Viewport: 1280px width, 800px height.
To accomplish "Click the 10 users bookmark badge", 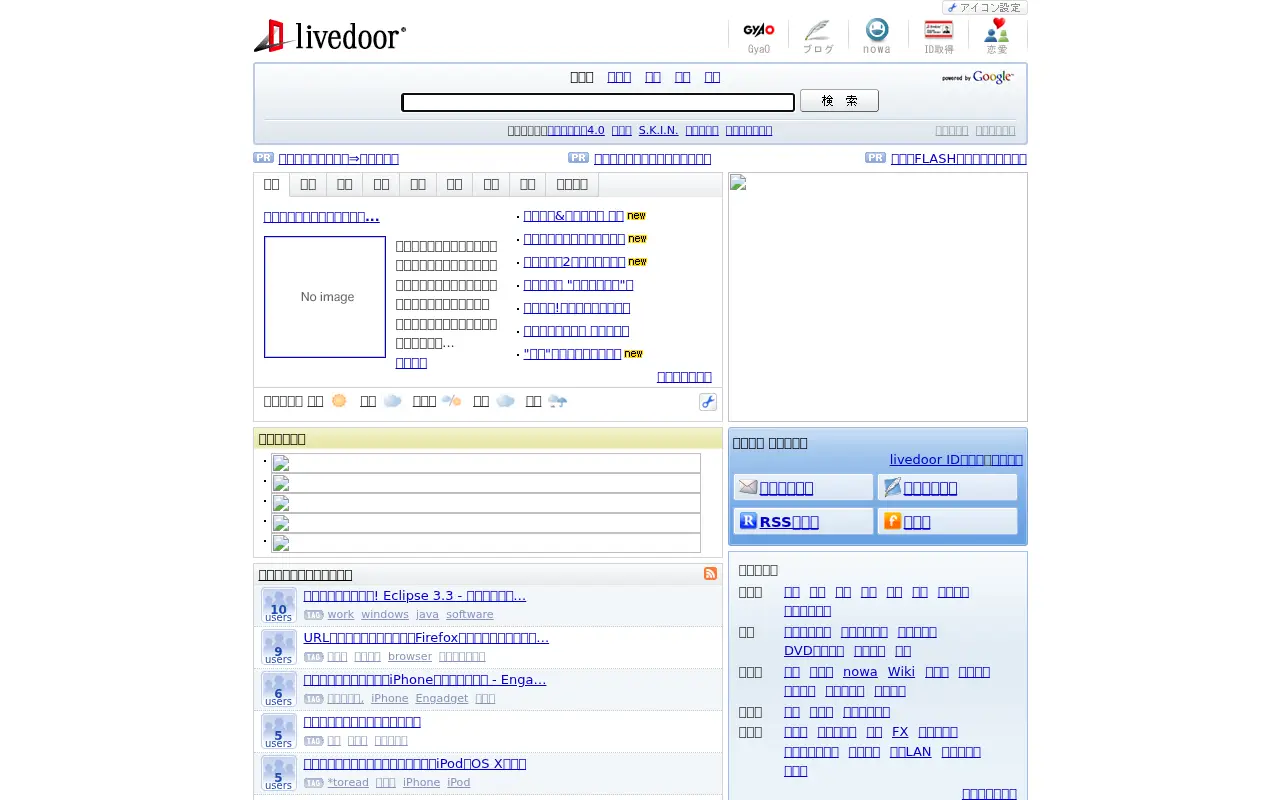I will [x=279, y=606].
